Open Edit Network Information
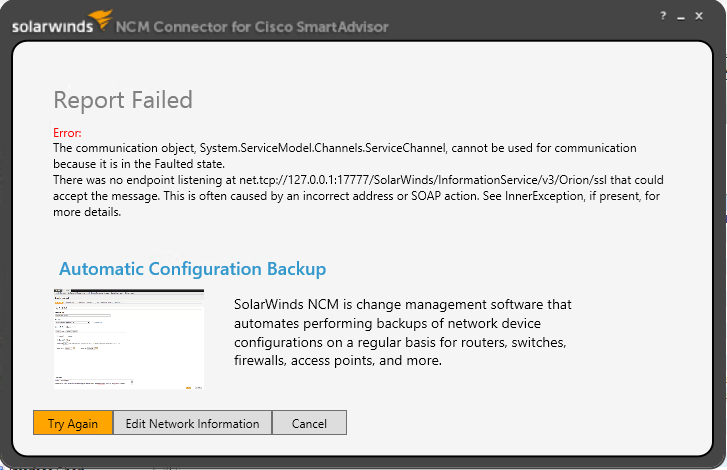 (x=192, y=423)
